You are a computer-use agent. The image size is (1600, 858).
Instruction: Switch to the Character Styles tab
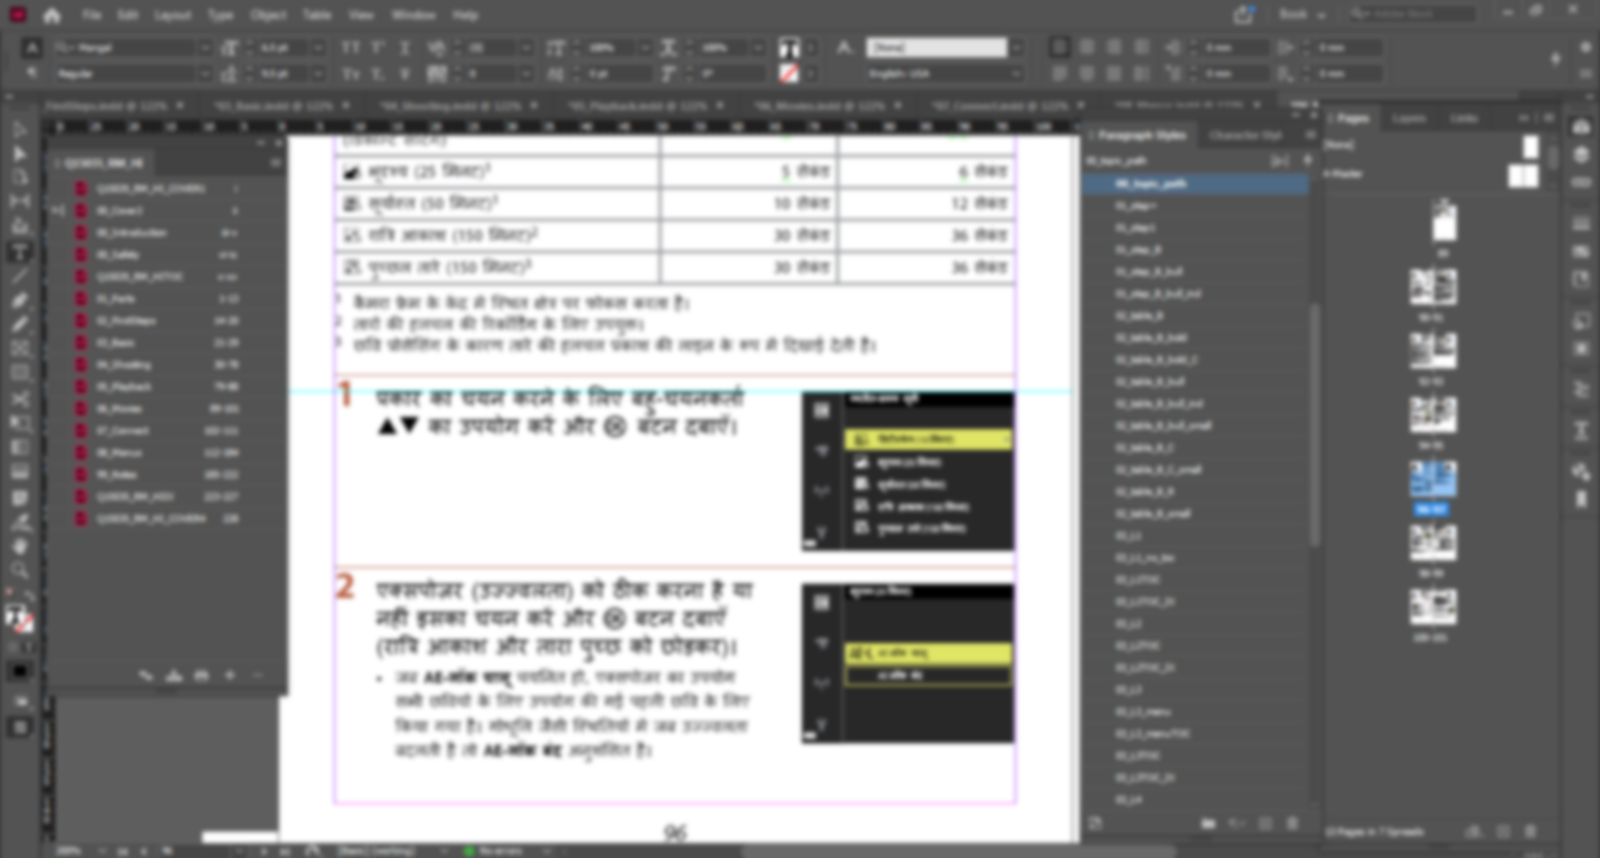pyautogui.click(x=1245, y=135)
